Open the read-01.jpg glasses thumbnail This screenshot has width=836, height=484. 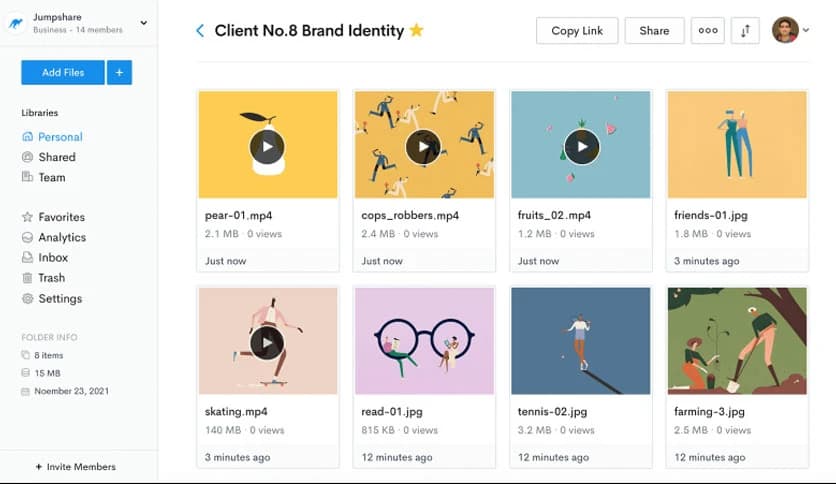tap(424, 340)
